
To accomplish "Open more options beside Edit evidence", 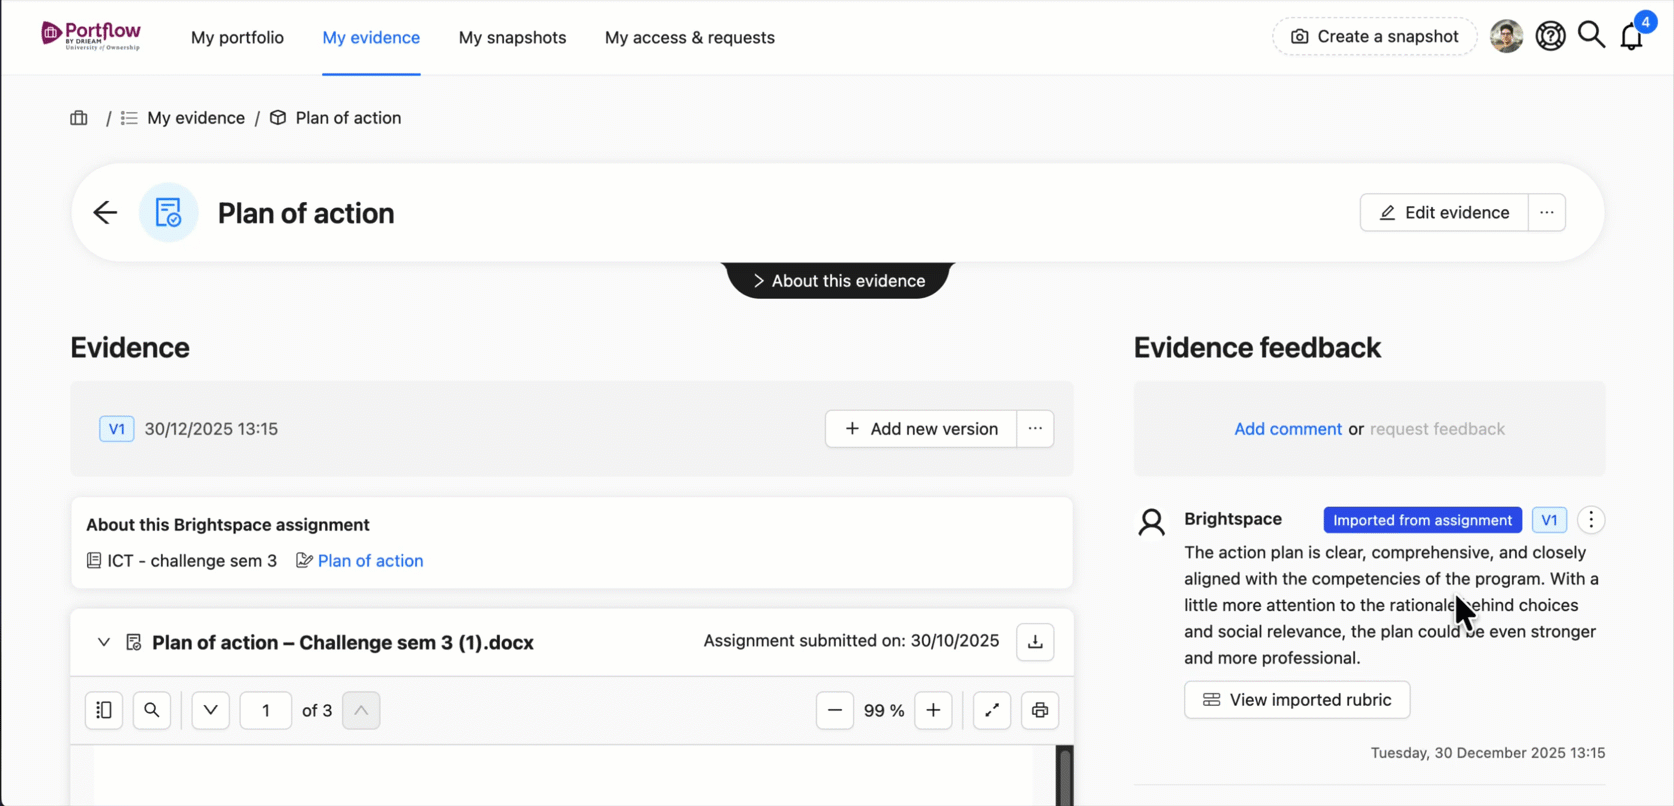I will (1547, 212).
